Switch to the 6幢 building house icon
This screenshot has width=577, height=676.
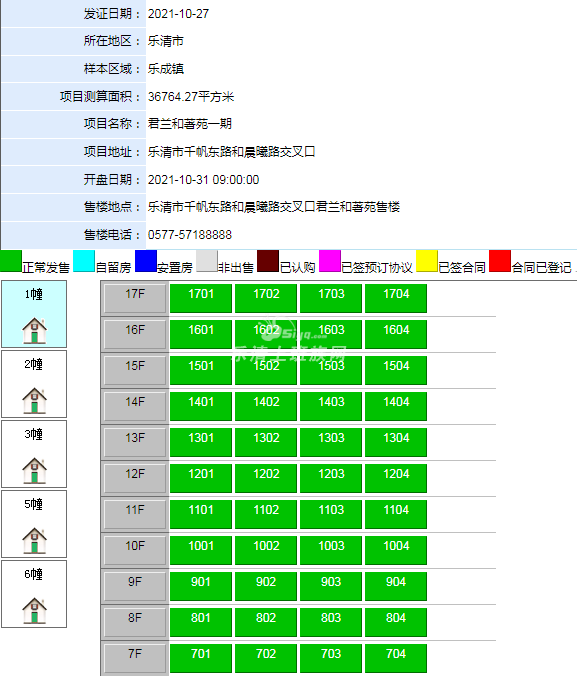[x=34, y=610]
